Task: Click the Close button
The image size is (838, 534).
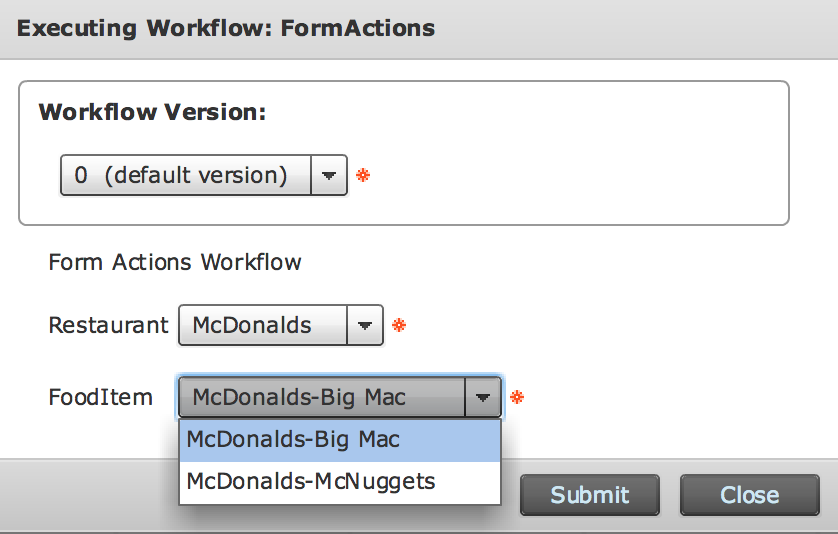Action: point(749,495)
